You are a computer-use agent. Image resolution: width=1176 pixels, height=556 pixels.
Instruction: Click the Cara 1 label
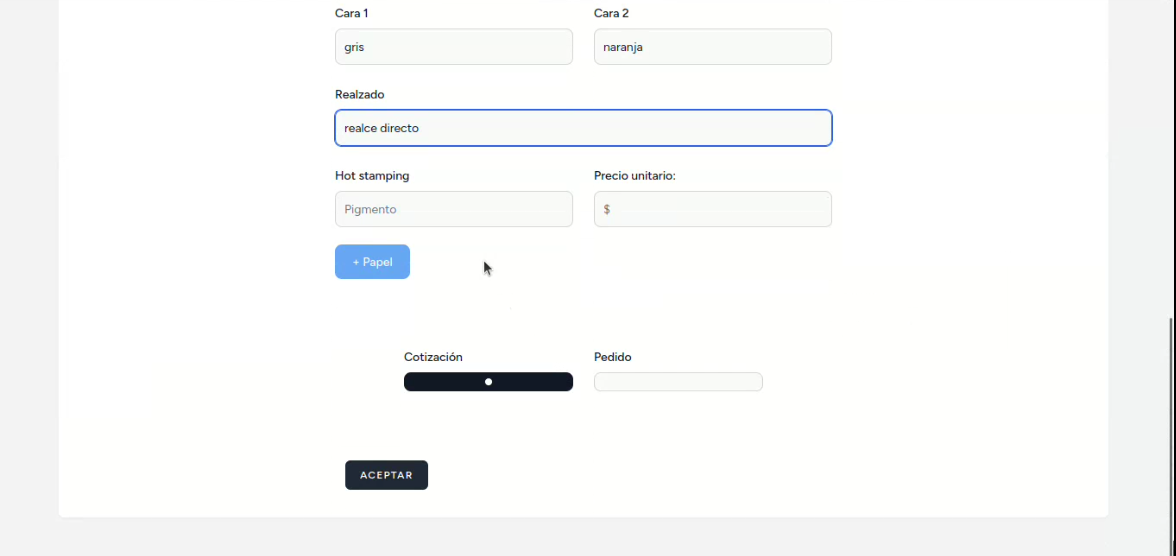(x=352, y=13)
